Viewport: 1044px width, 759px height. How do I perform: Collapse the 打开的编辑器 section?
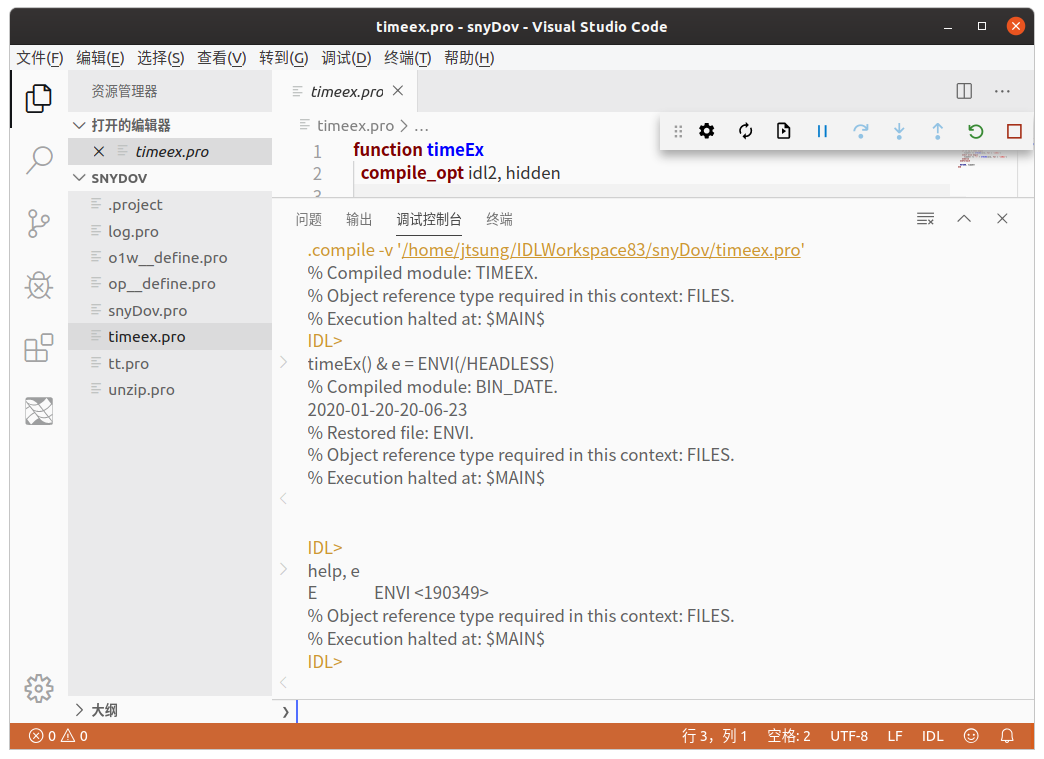[x=79, y=125]
